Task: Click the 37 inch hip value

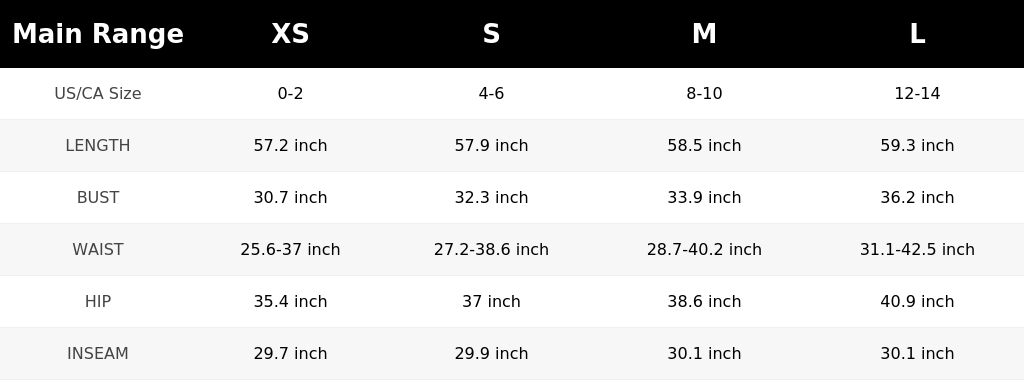Action: [x=491, y=302]
